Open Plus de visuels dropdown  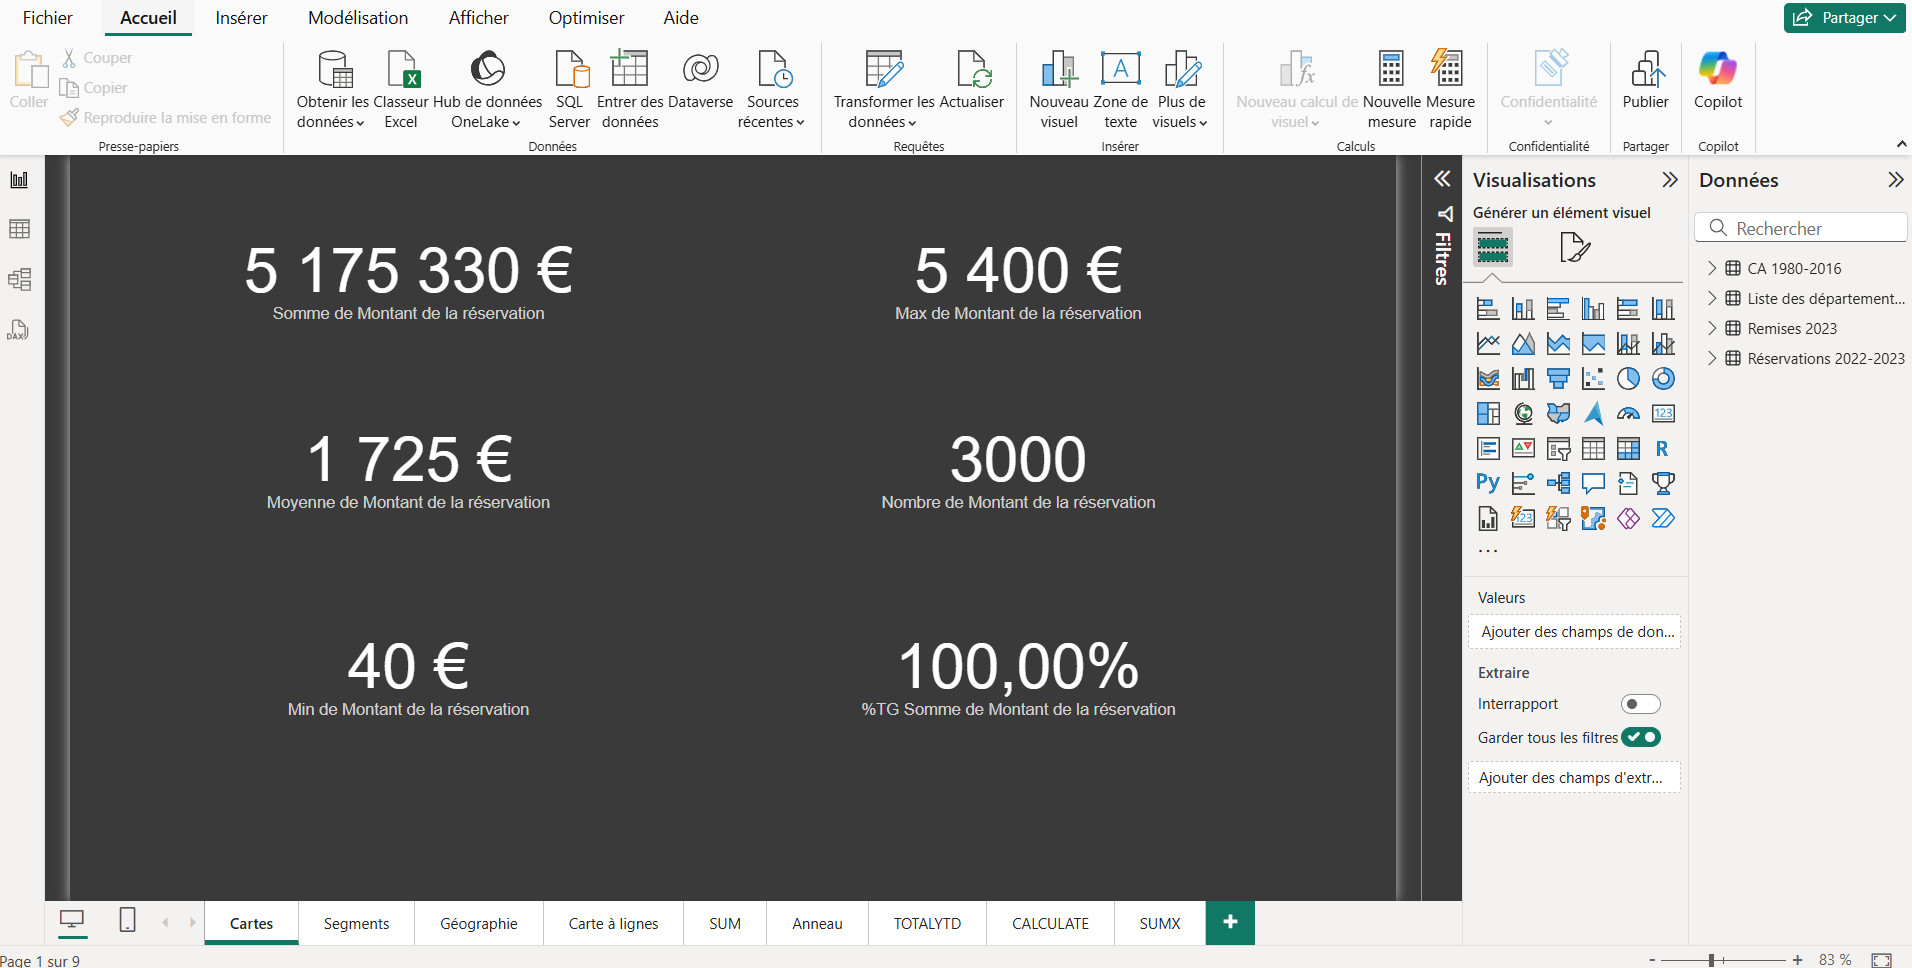[x=1181, y=112]
